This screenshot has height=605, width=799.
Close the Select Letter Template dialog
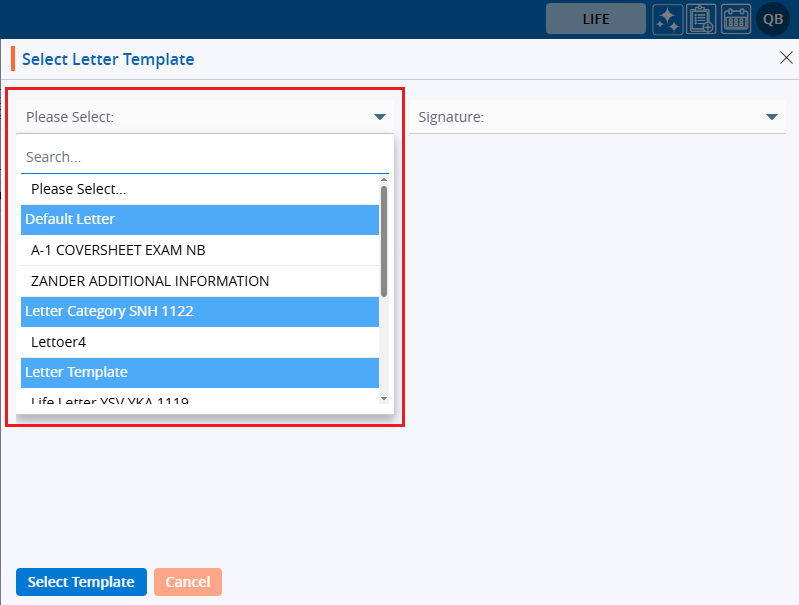click(786, 58)
